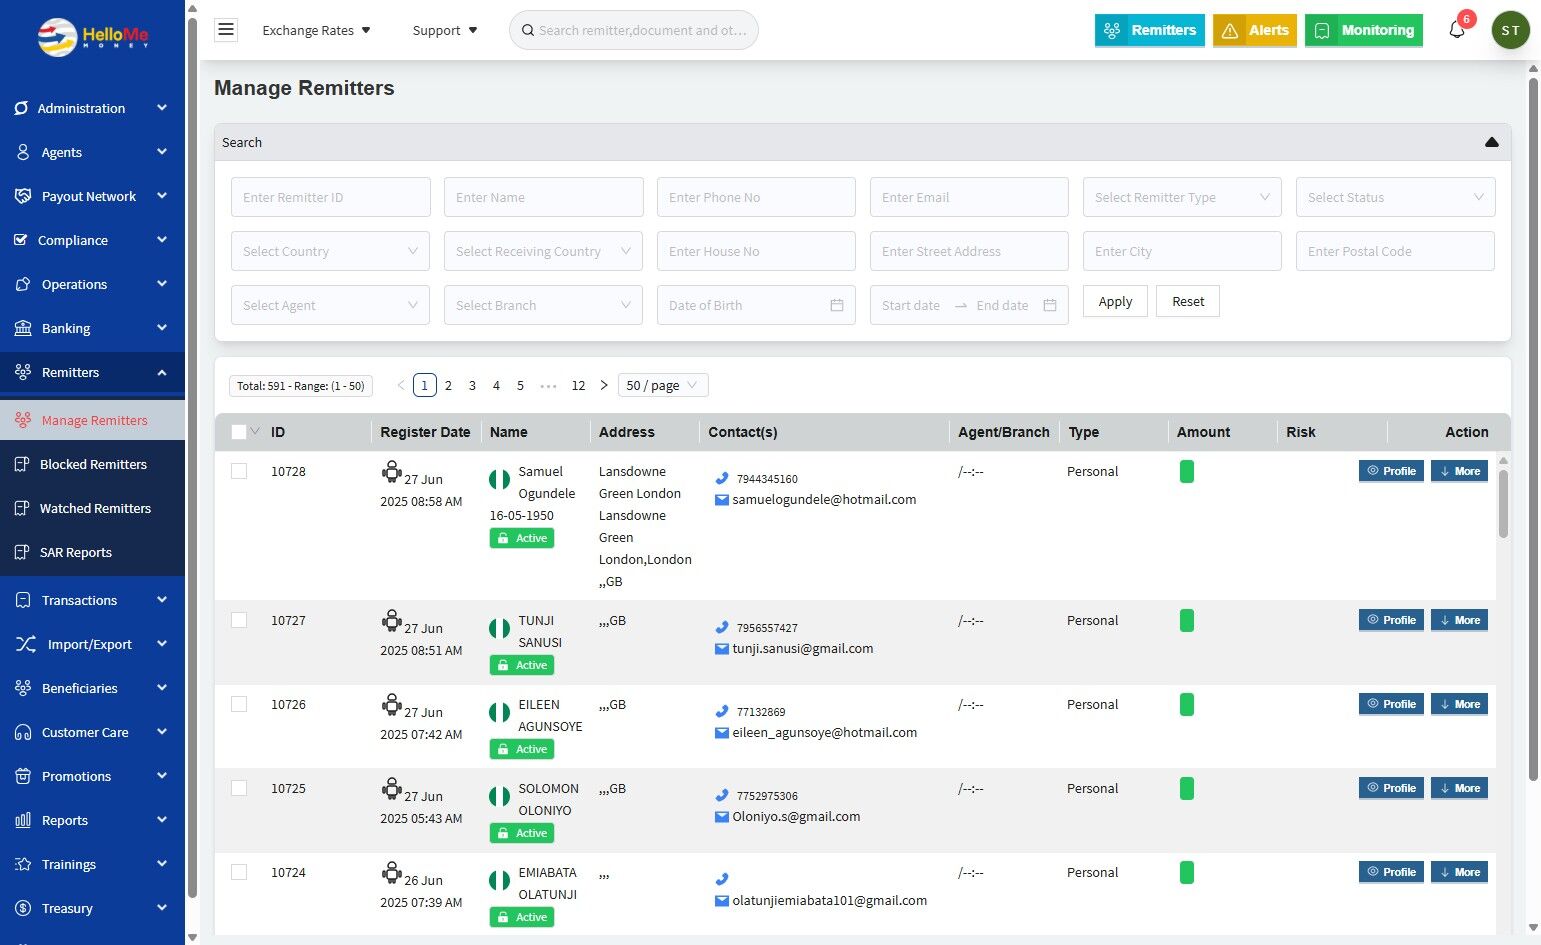Click phone icon next to 7752975306

pos(722,795)
